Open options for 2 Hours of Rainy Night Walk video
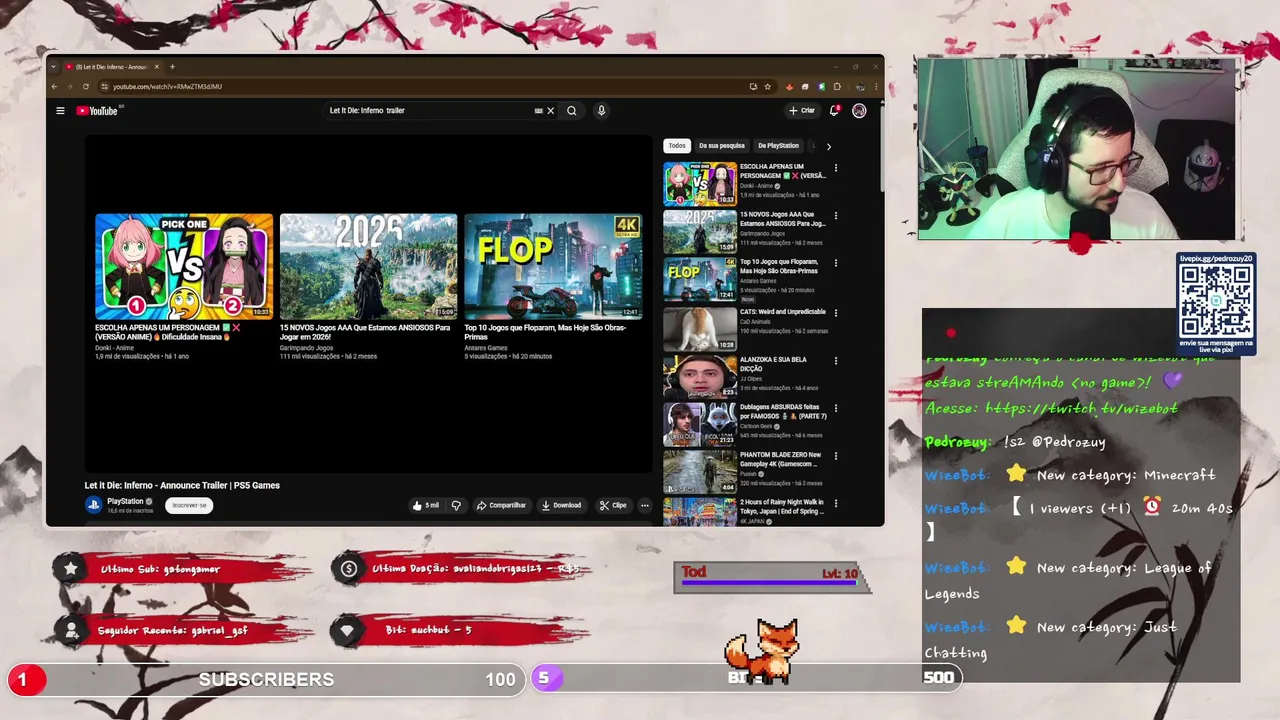The height and width of the screenshot is (720, 1280). [x=836, y=504]
